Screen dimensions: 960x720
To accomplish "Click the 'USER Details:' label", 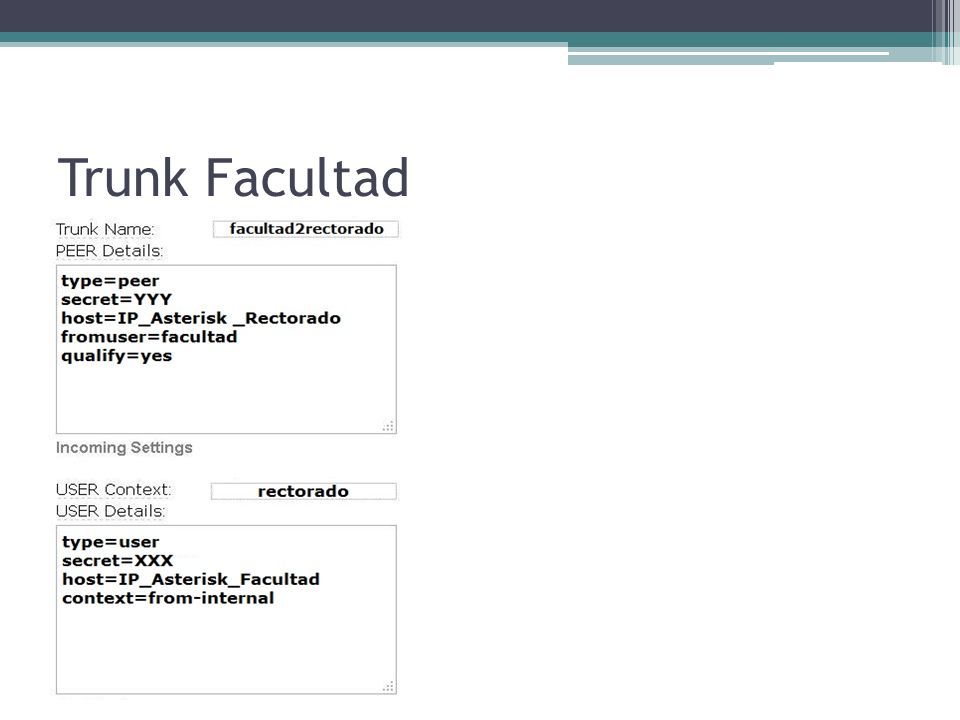I will 111,511.
